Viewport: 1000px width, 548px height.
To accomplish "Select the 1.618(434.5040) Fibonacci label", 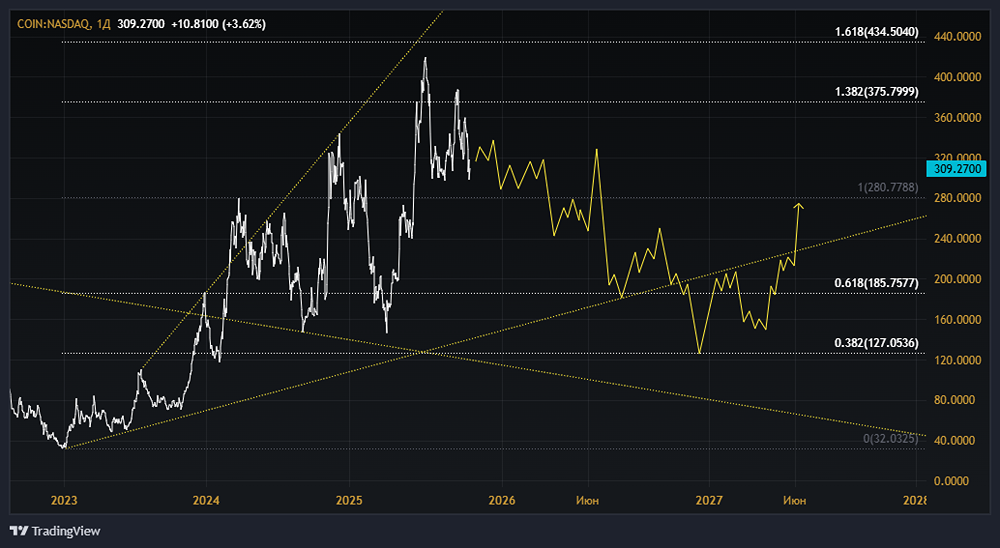I will click(877, 32).
